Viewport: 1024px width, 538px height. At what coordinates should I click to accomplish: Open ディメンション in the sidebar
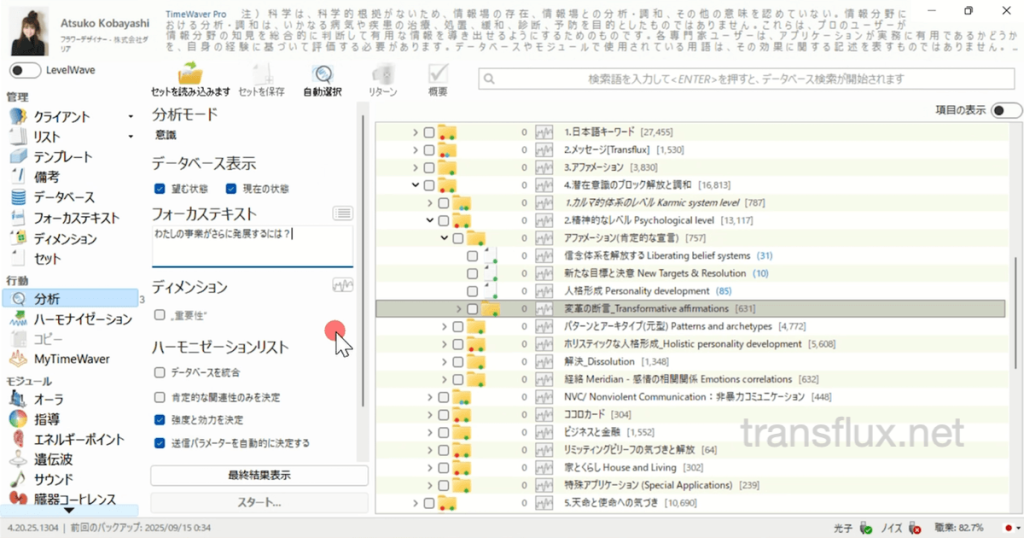[x=65, y=239]
